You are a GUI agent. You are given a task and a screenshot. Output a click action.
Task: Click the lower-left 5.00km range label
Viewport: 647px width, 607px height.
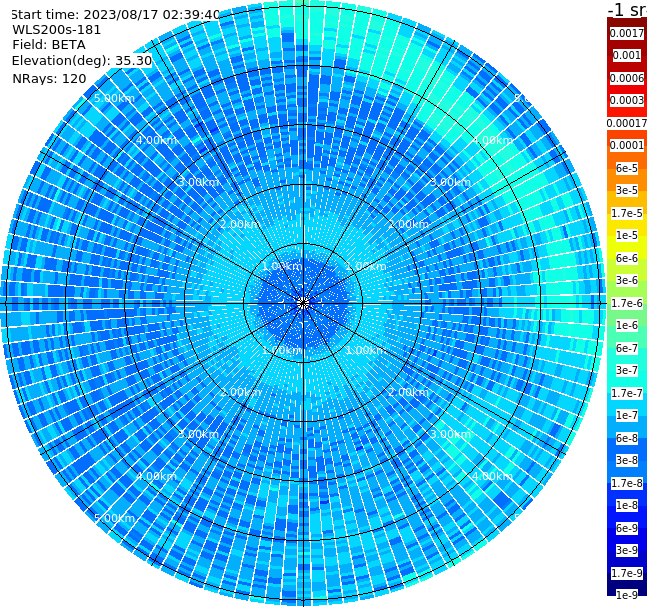tap(114, 518)
